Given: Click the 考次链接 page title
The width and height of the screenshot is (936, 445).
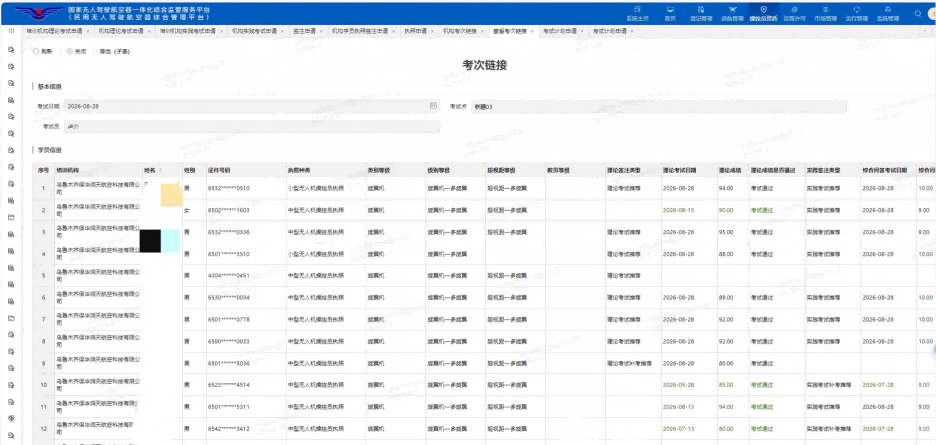Looking at the screenshot, I should (485, 65).
